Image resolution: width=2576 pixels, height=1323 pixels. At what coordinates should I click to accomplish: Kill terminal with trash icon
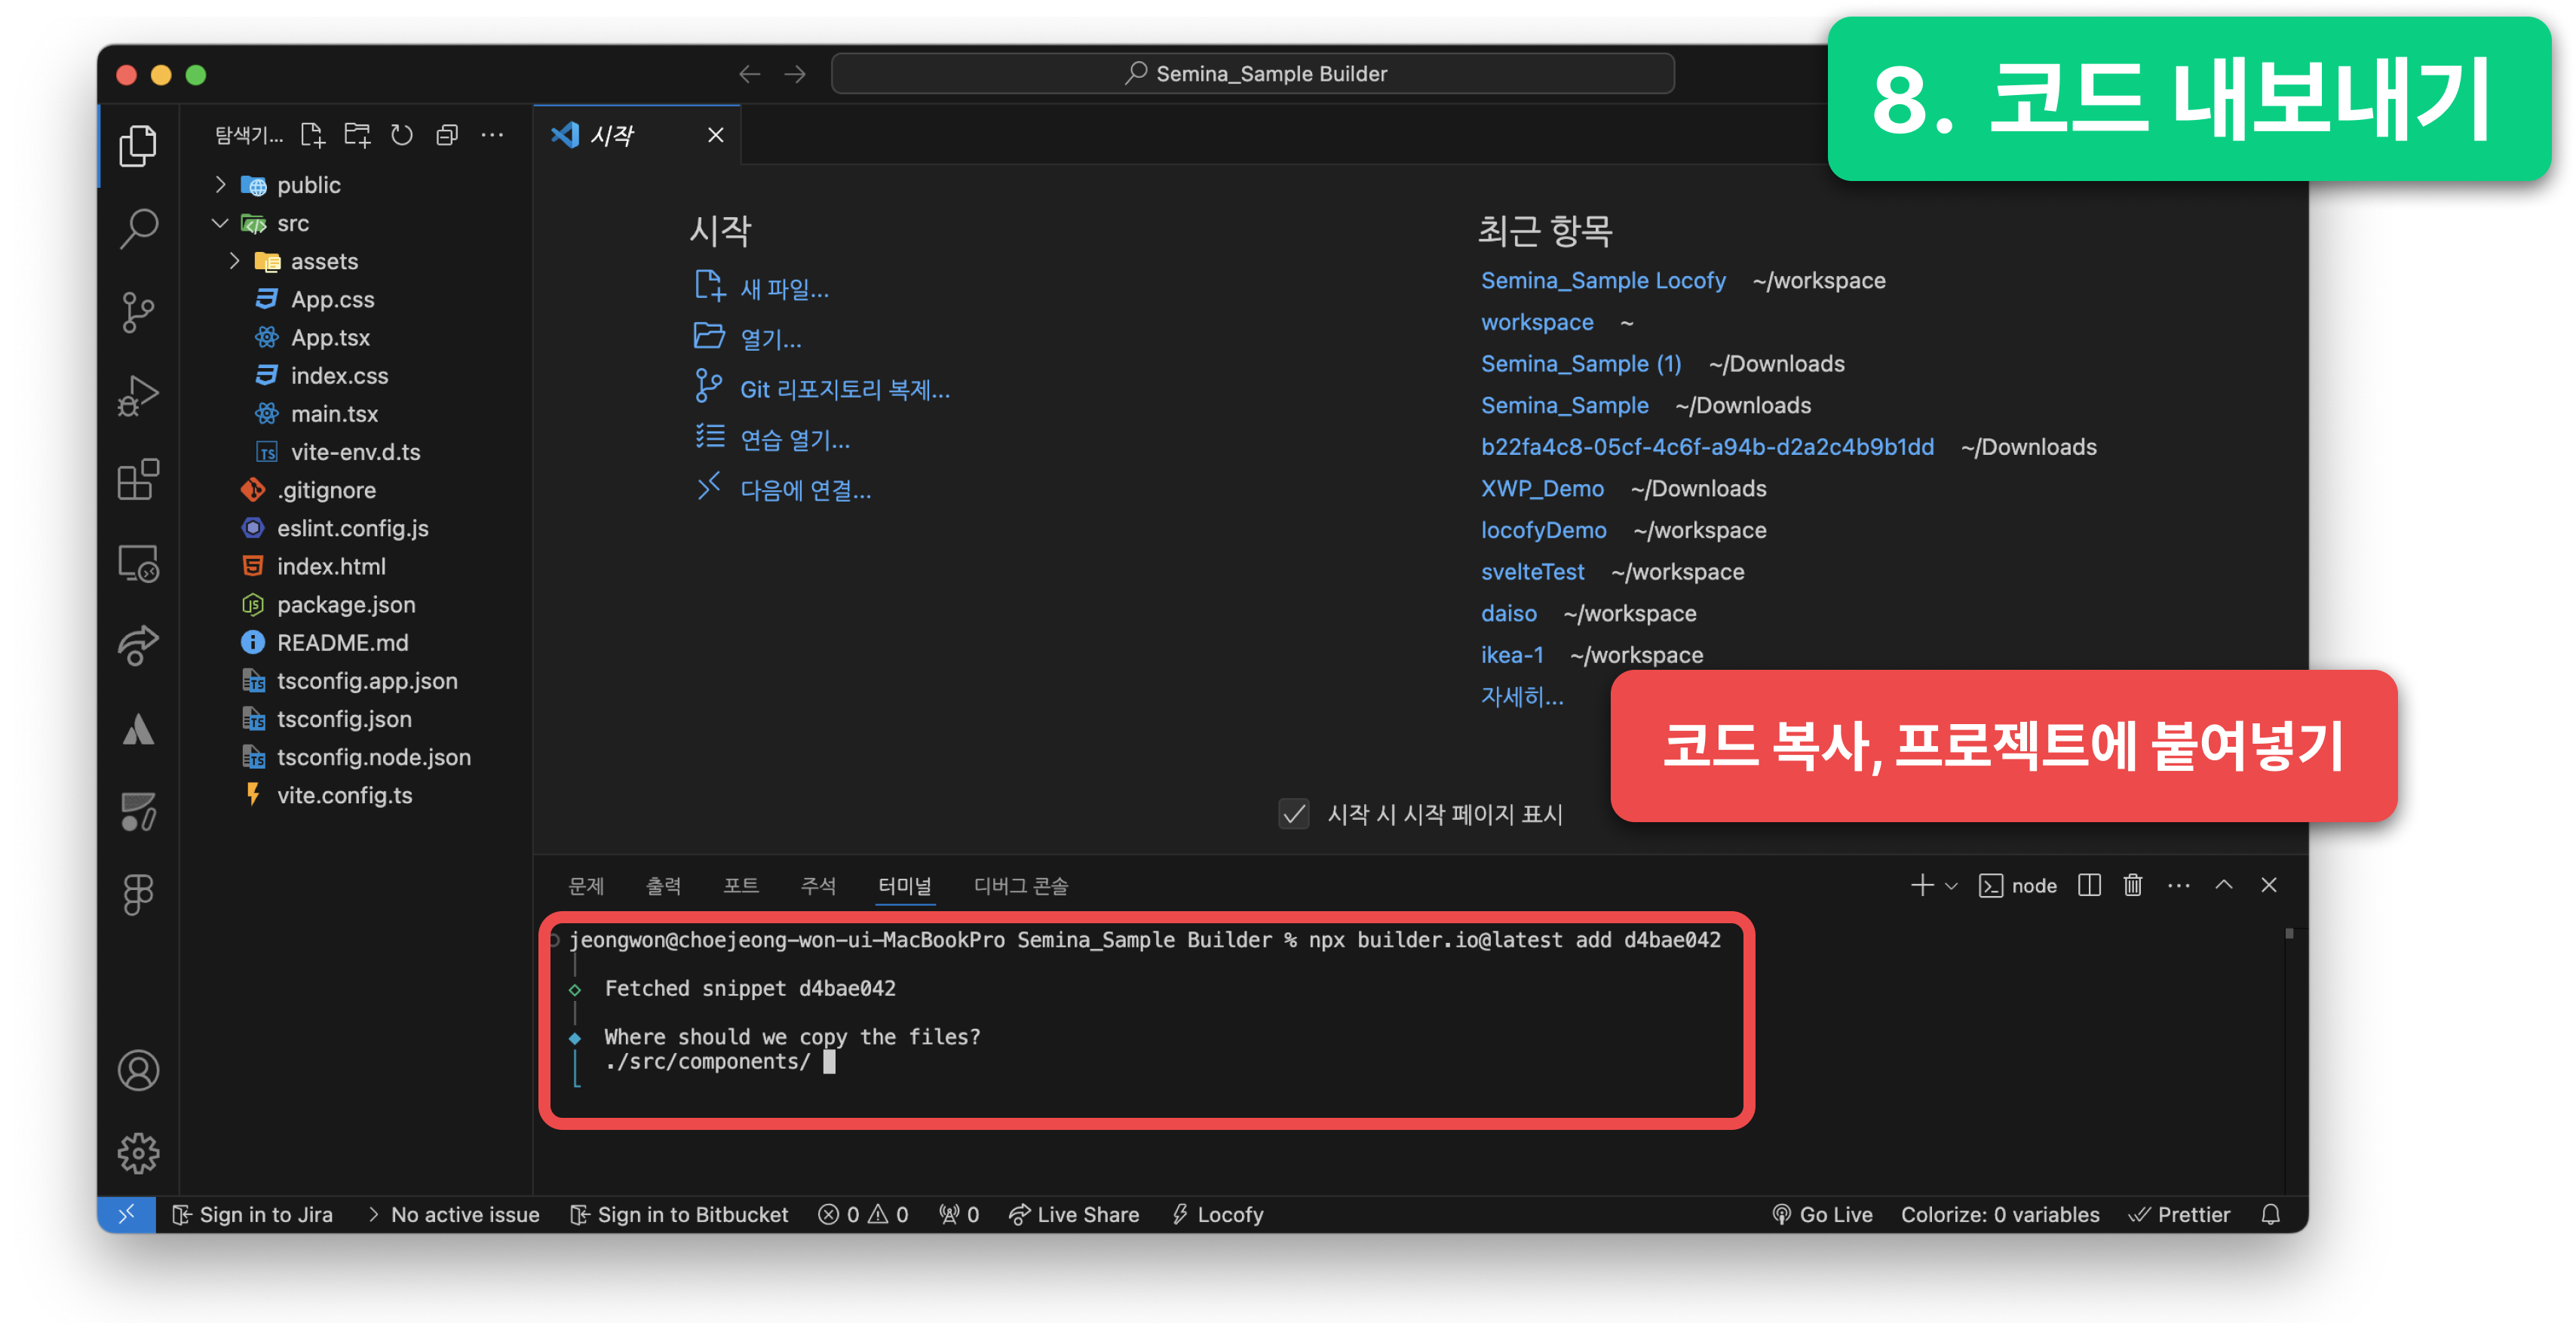(2133, 885)
